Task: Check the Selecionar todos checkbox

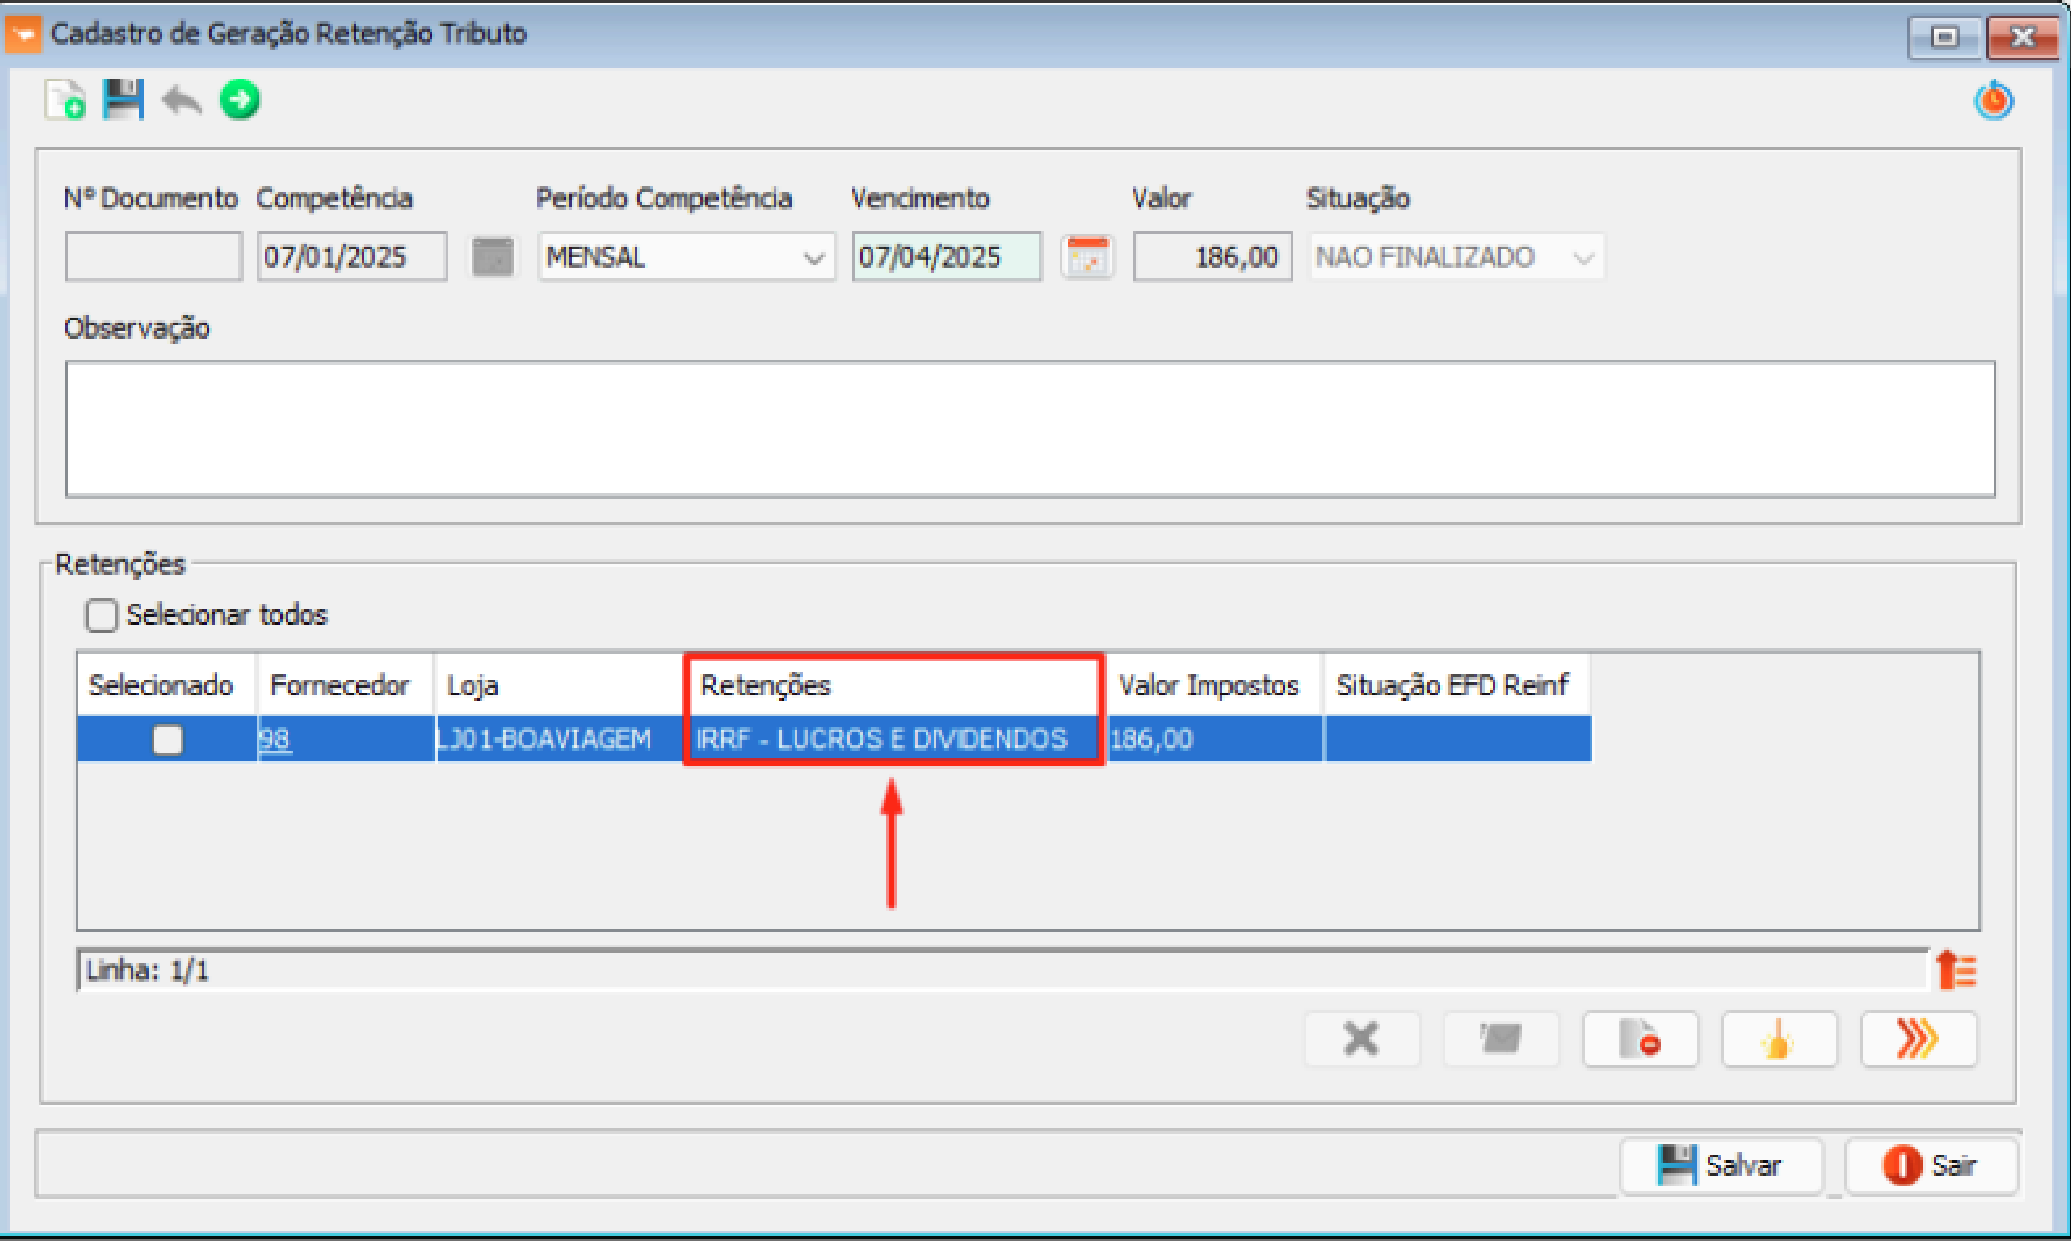Action: pyautogui.click(x=101, y=615)
